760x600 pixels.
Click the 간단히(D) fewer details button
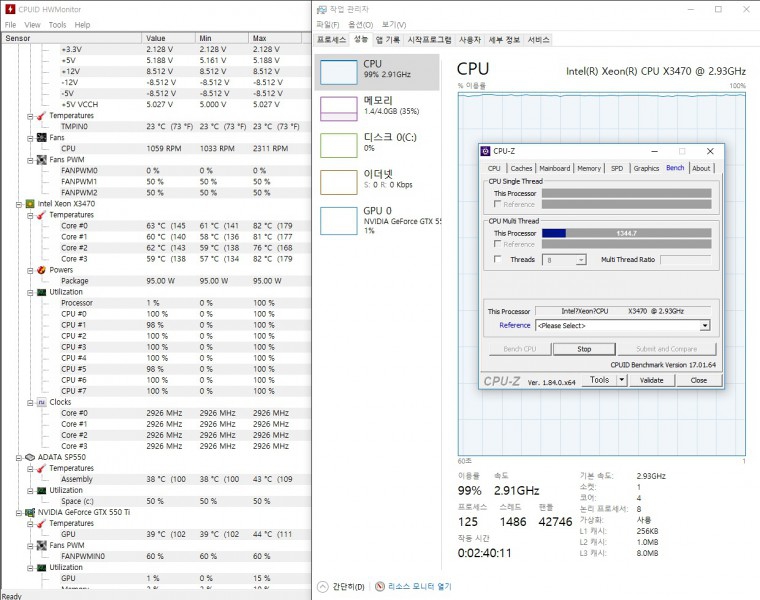[348, 587]
